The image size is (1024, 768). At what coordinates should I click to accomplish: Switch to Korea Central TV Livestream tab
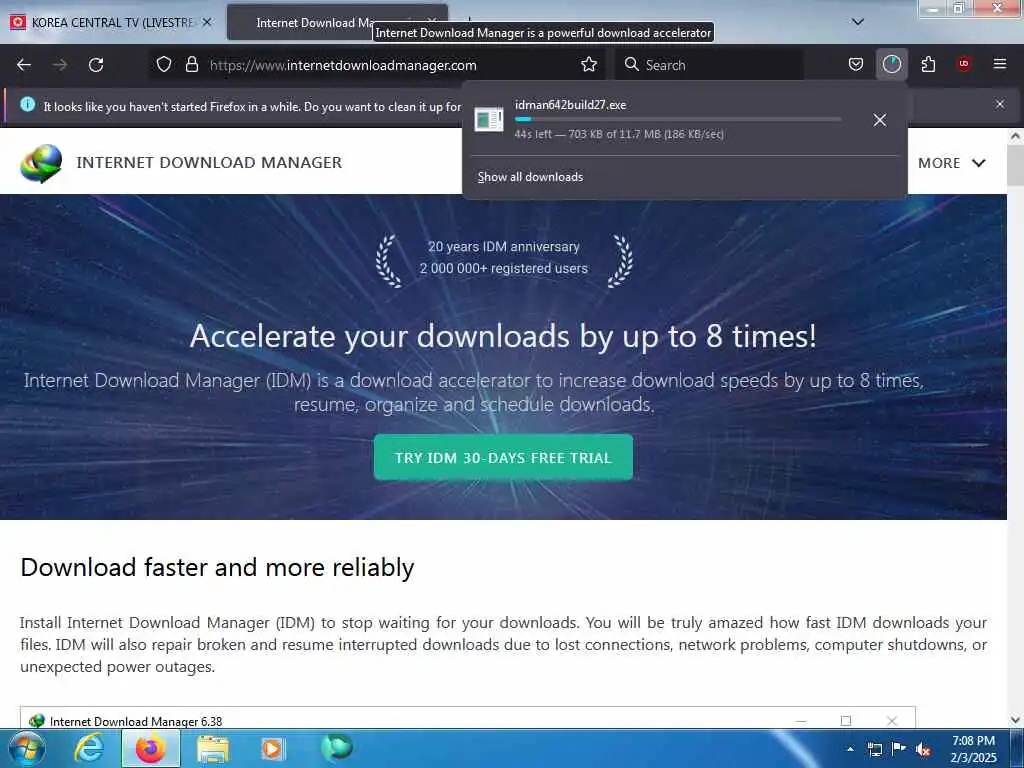[x=112, y=22]
